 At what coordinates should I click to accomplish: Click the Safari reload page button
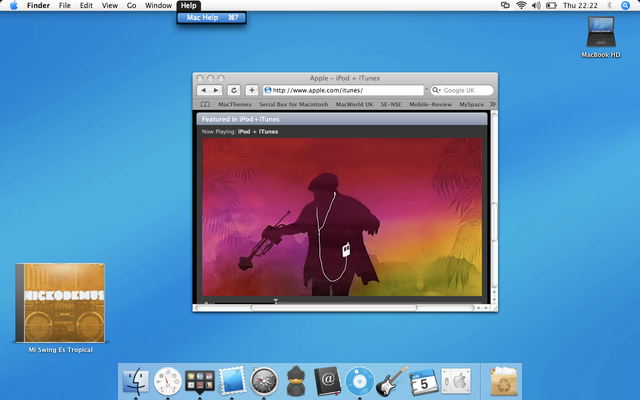tap(233, 90)
